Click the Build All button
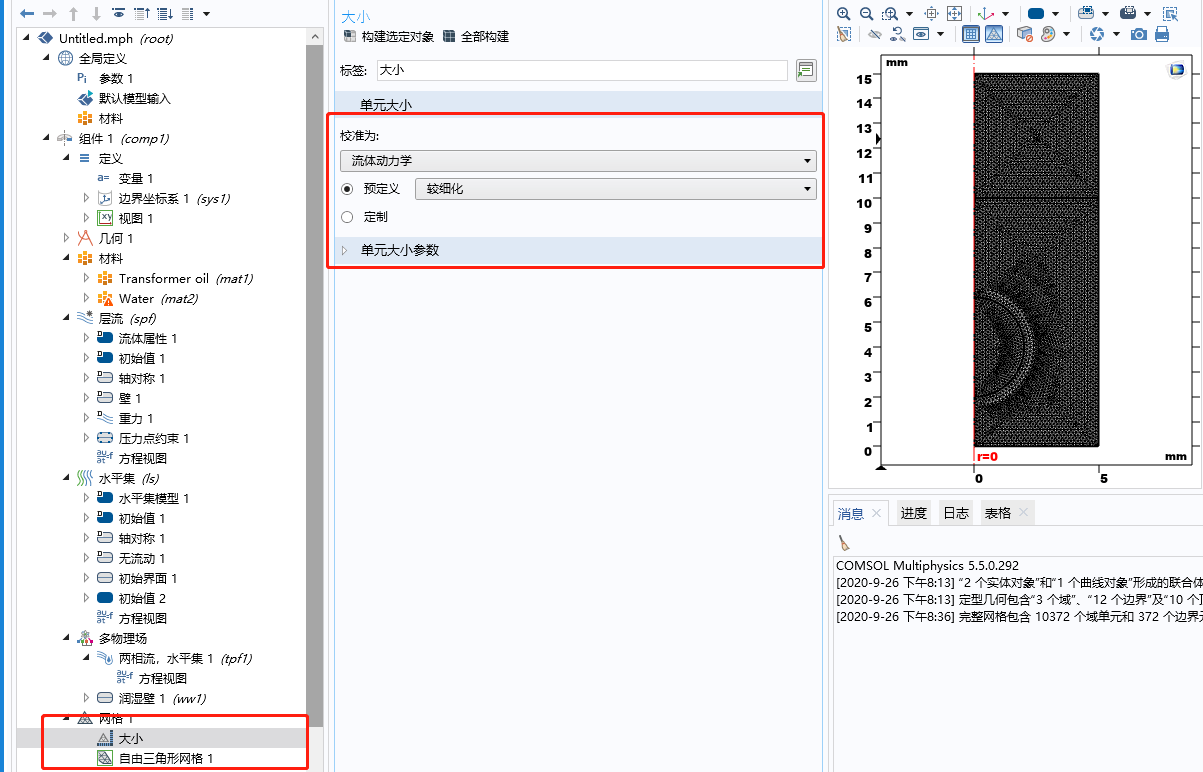The width and height of the screenshot is (1203, 772). (476, 37)
